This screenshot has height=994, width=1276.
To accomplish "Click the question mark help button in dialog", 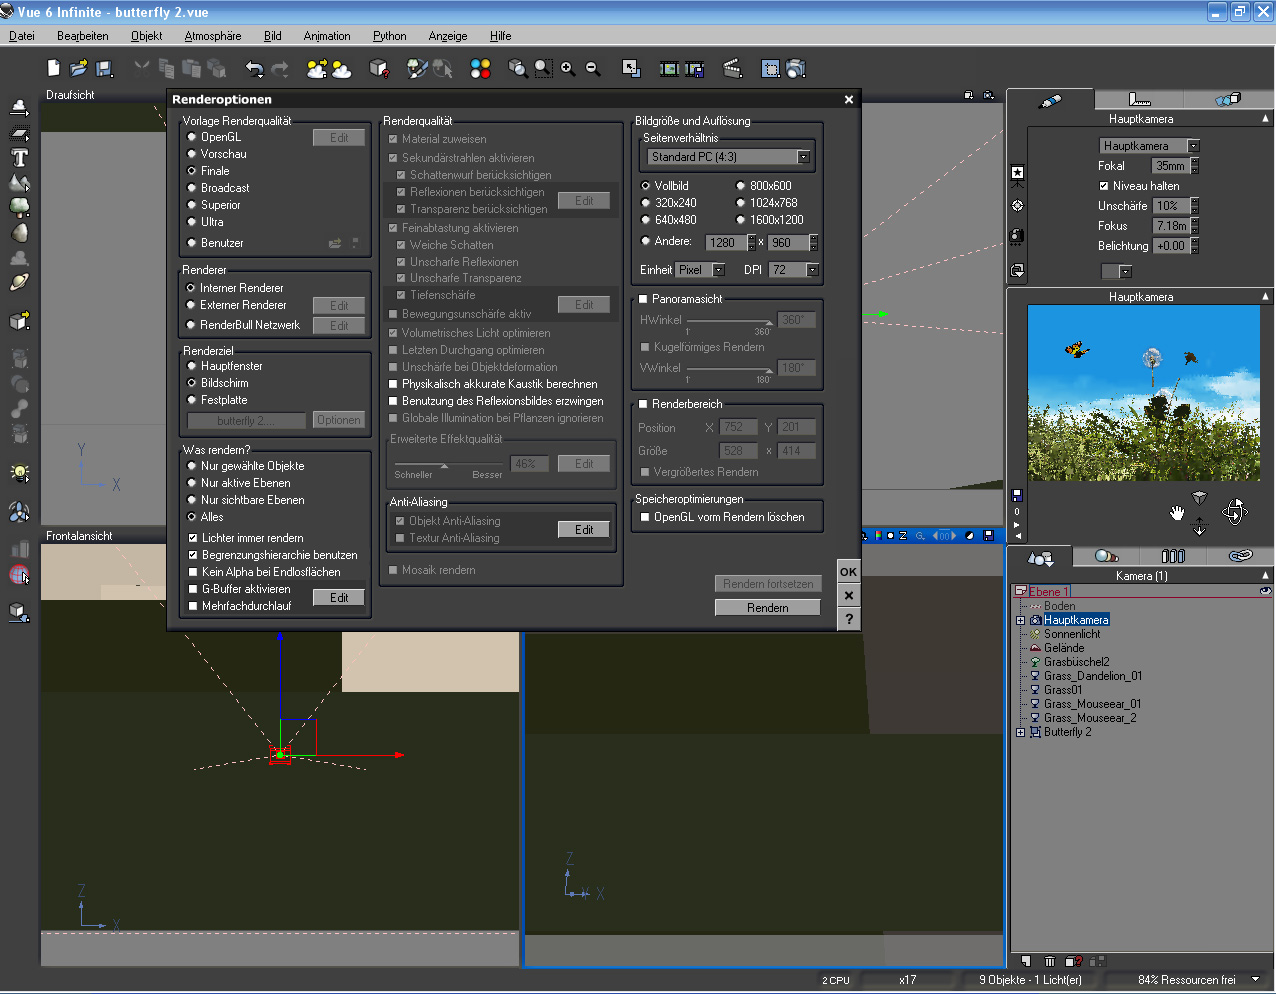I will pyautogui.click(x=848, y=619).
